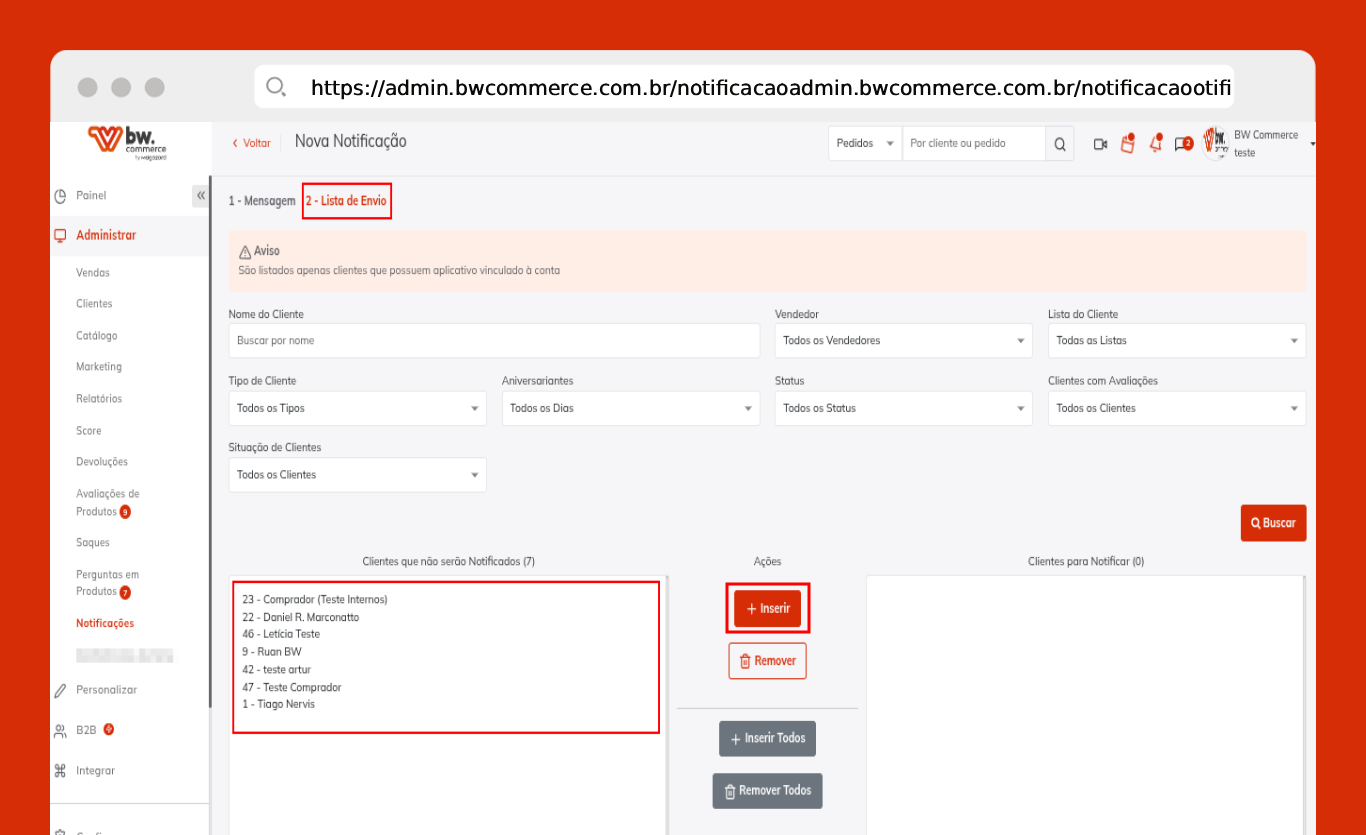Click the Painel pie chart icon
The height and width of the screenshot is (835, 1366).
click(x=60, y=196)
